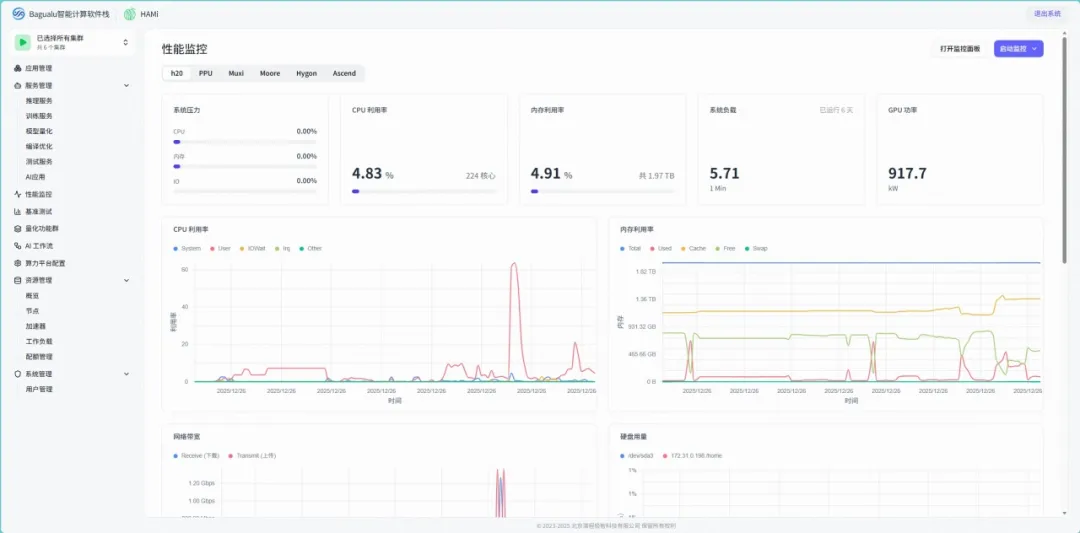This screenshot has height=533, width=1080.
Task: Toggle Irq series in CPU chart legend
Action: point(282,248)
